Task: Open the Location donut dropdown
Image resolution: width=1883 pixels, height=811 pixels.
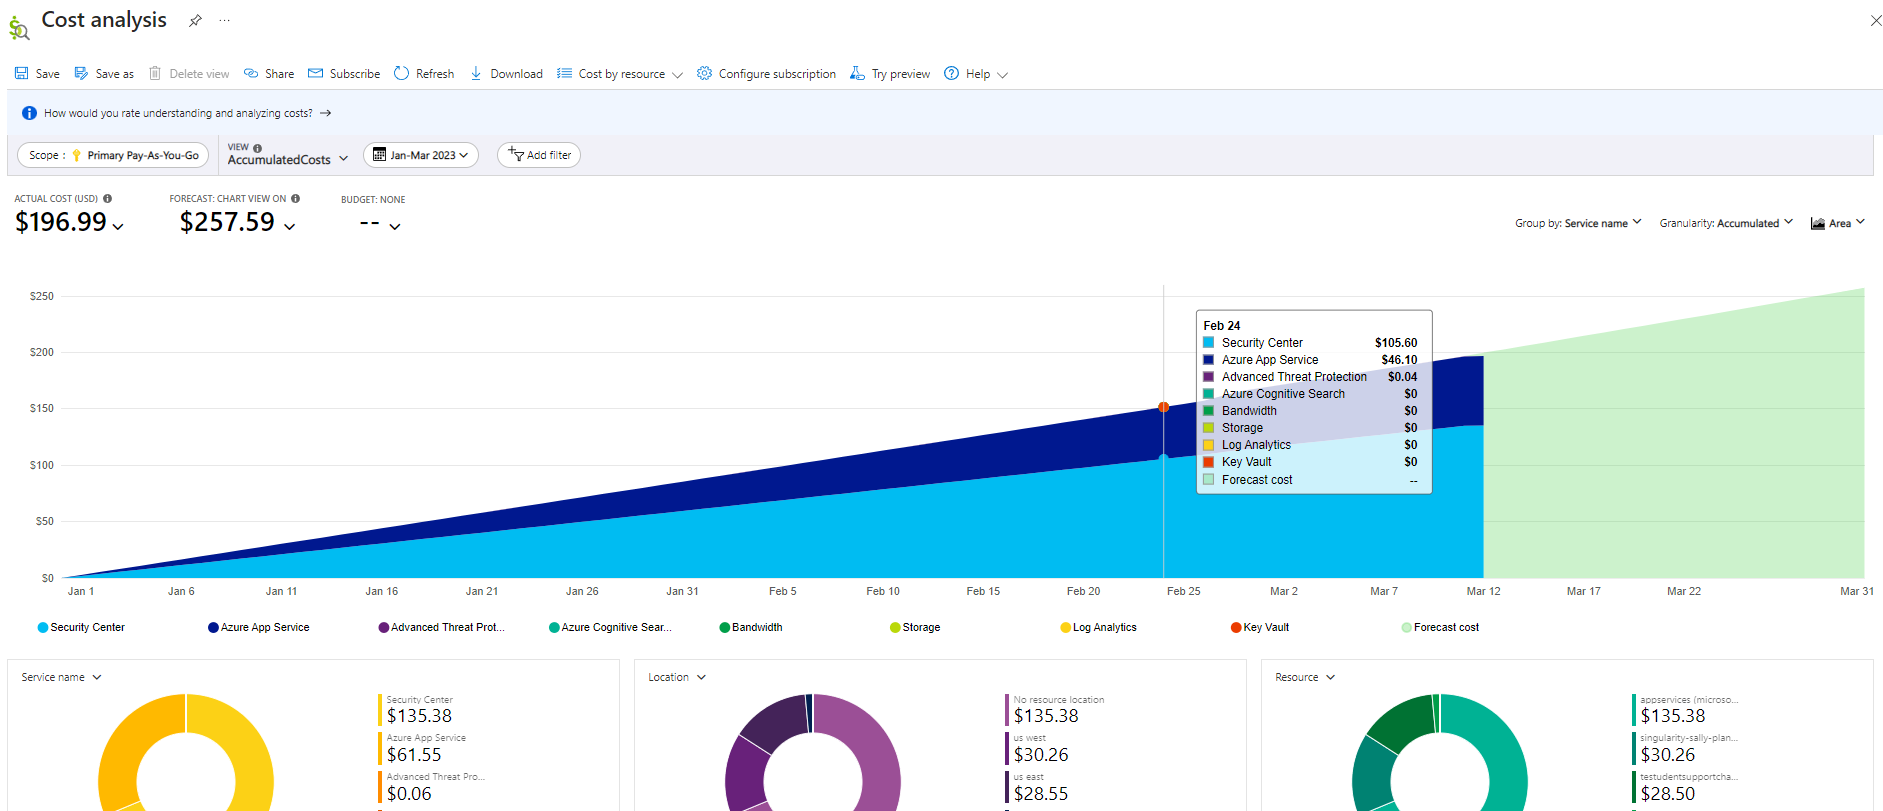Action: (x=677, y=677)
